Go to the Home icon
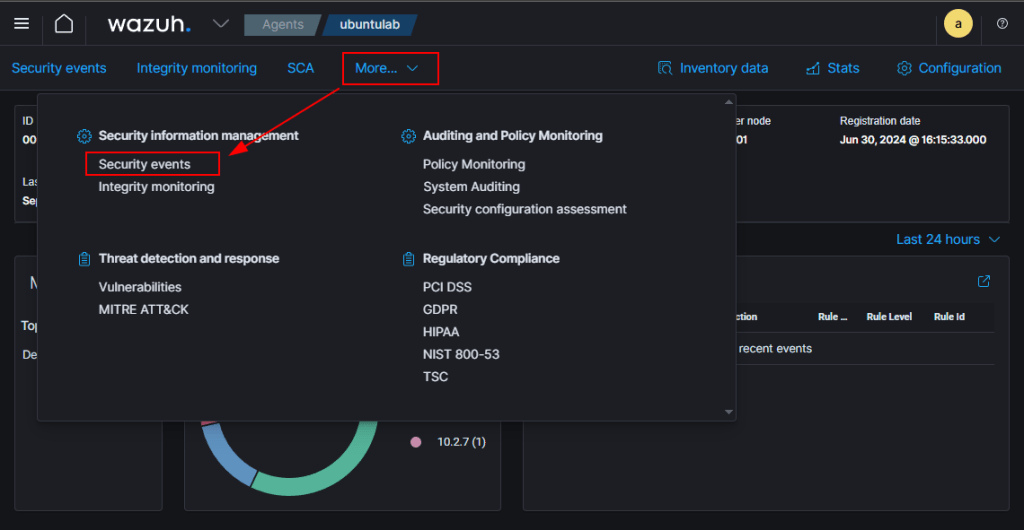The width and height of the screenshot is (1024, 530). click(63, 24)
